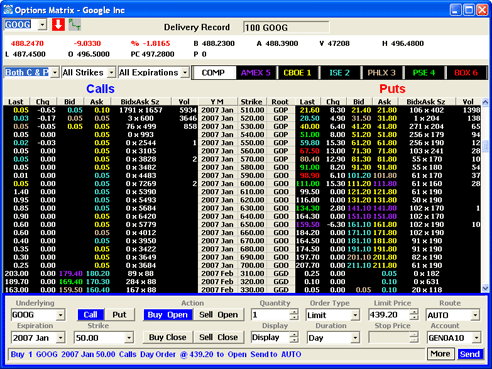Image resolution: width=492 pixels, height=369 pixels.
Task: Open the Both C & P dropdown
Action: [x=55, y=72]
